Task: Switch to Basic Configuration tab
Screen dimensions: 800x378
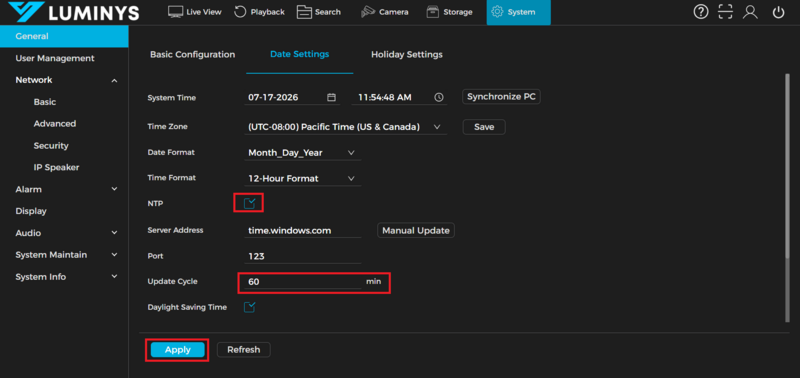Action: pyautogui.click(x=192, y=54)
